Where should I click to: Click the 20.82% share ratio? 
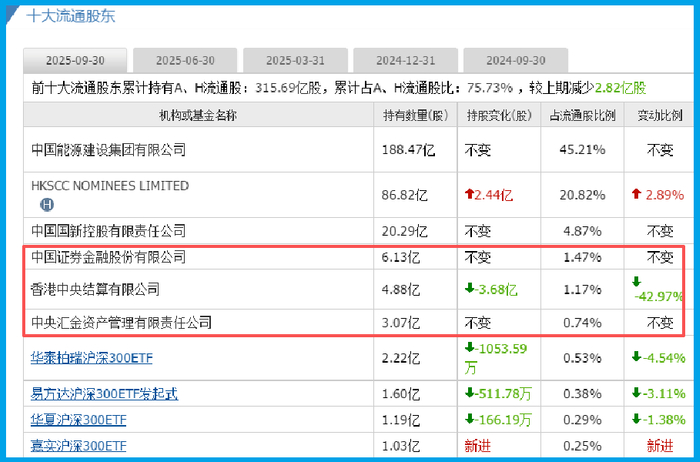[582, 195]
